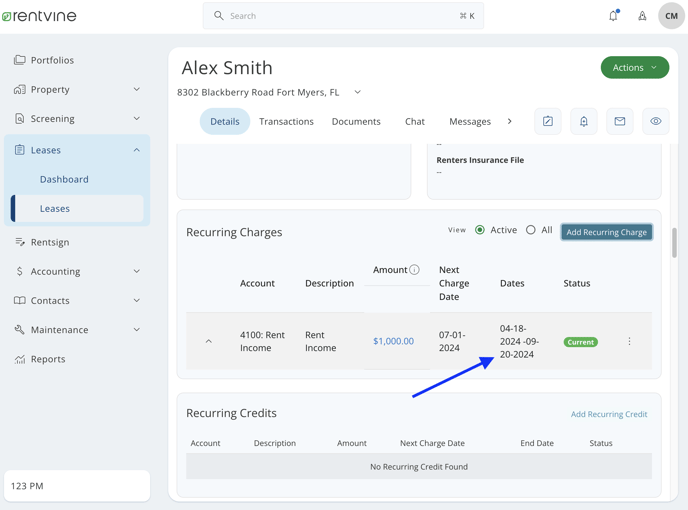Image resolution: width=688 pixels, height=510 pixels.
Task: Click the envelope email icon button
Action: pos(620,121)
